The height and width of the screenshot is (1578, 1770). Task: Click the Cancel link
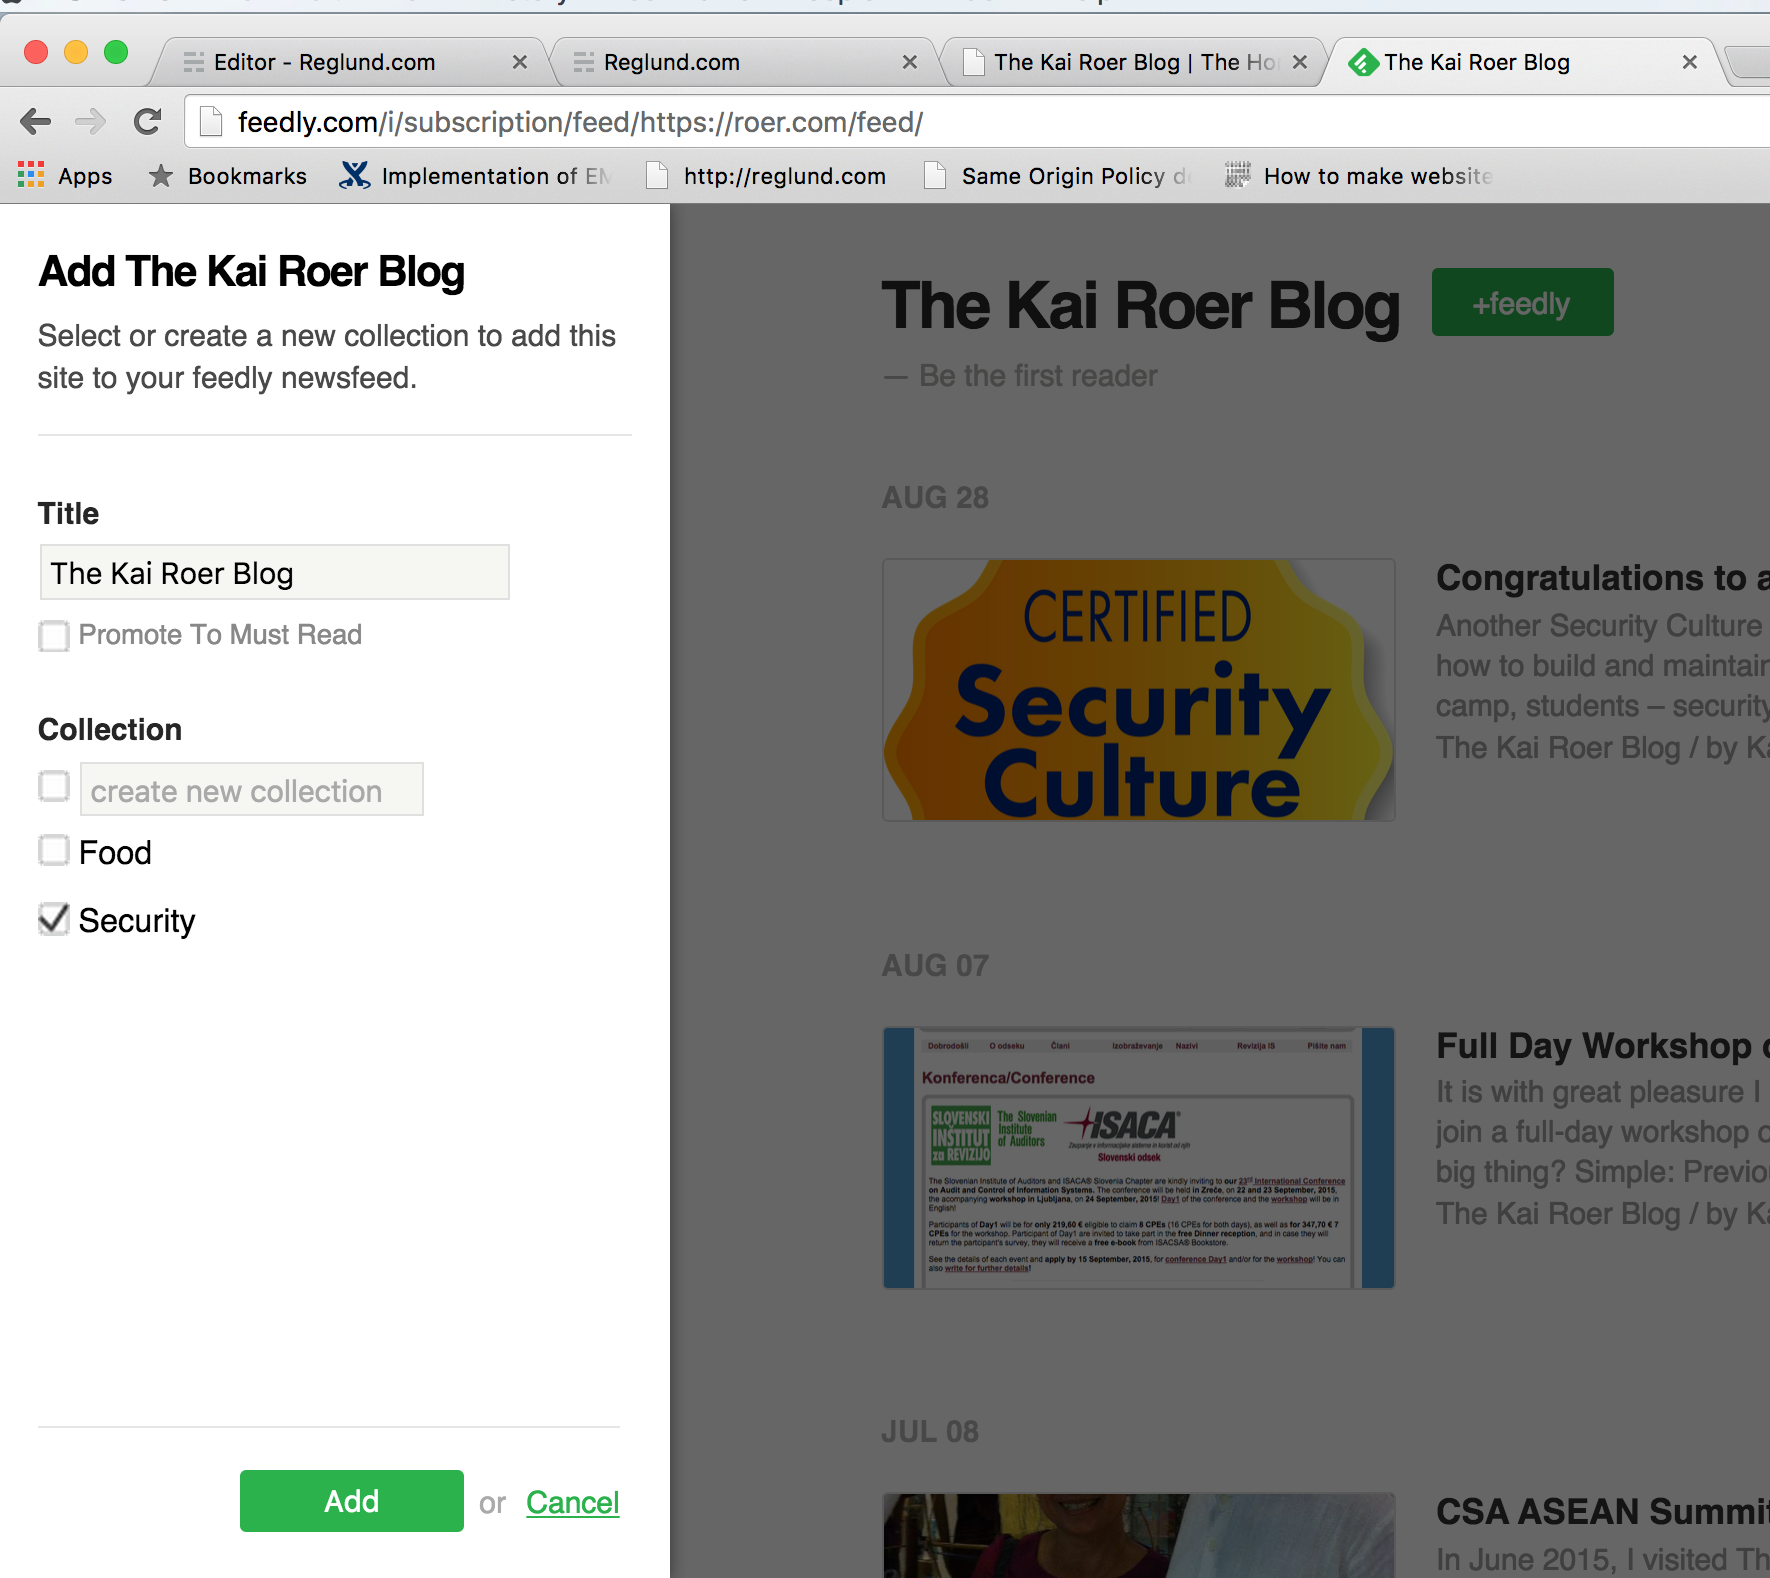tap(573, 1502)
